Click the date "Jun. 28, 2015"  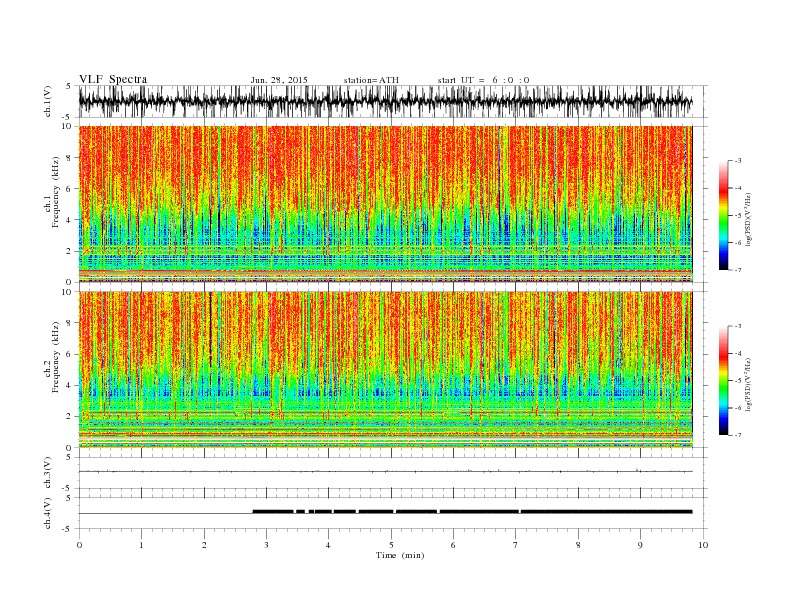click(279, 80)
